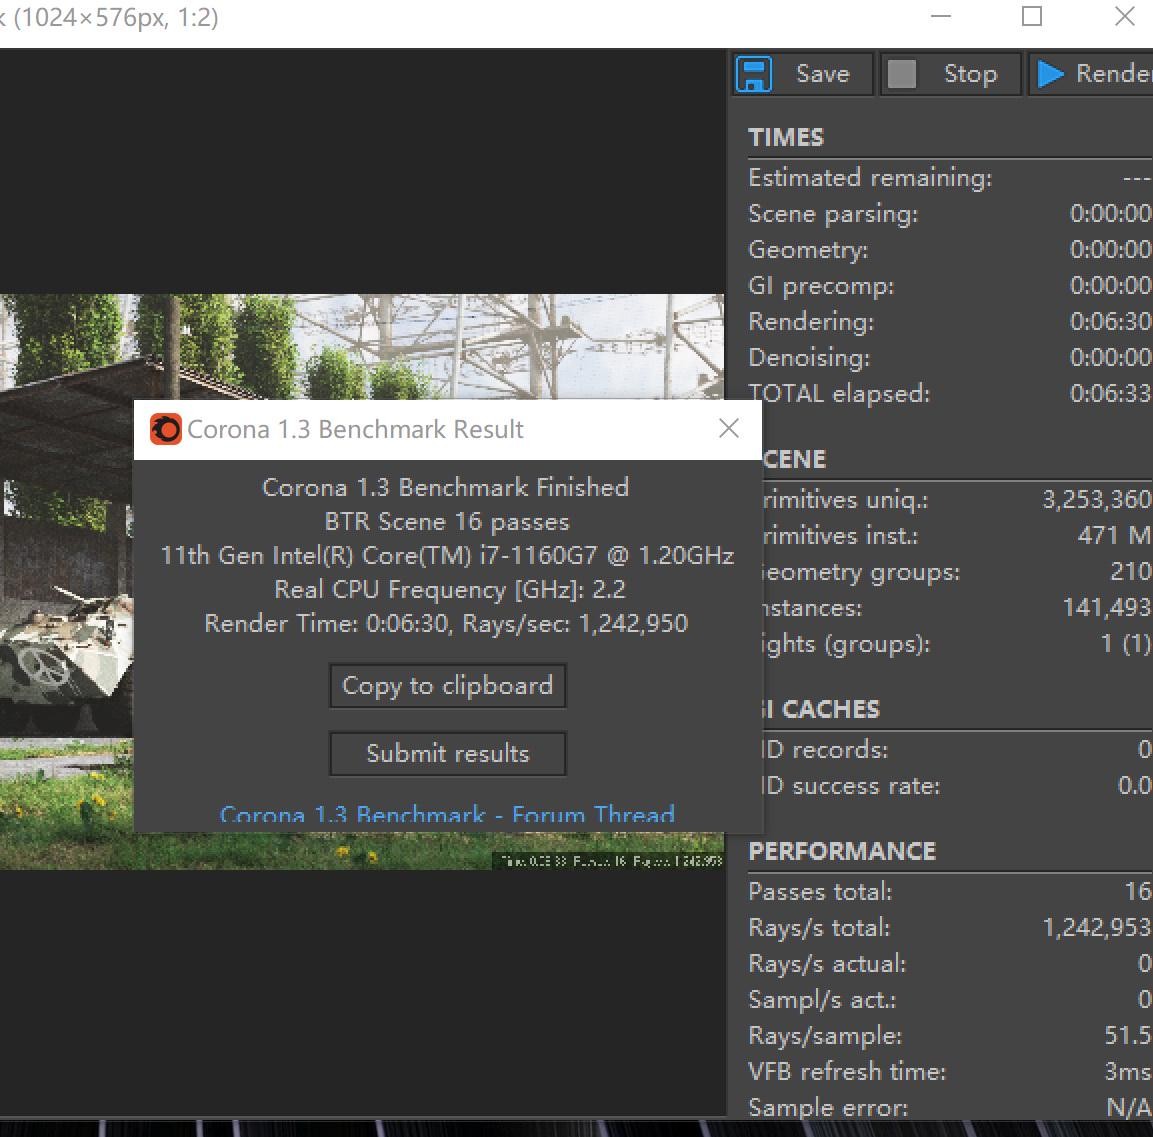Click the Passes total row

pos(948,892)
